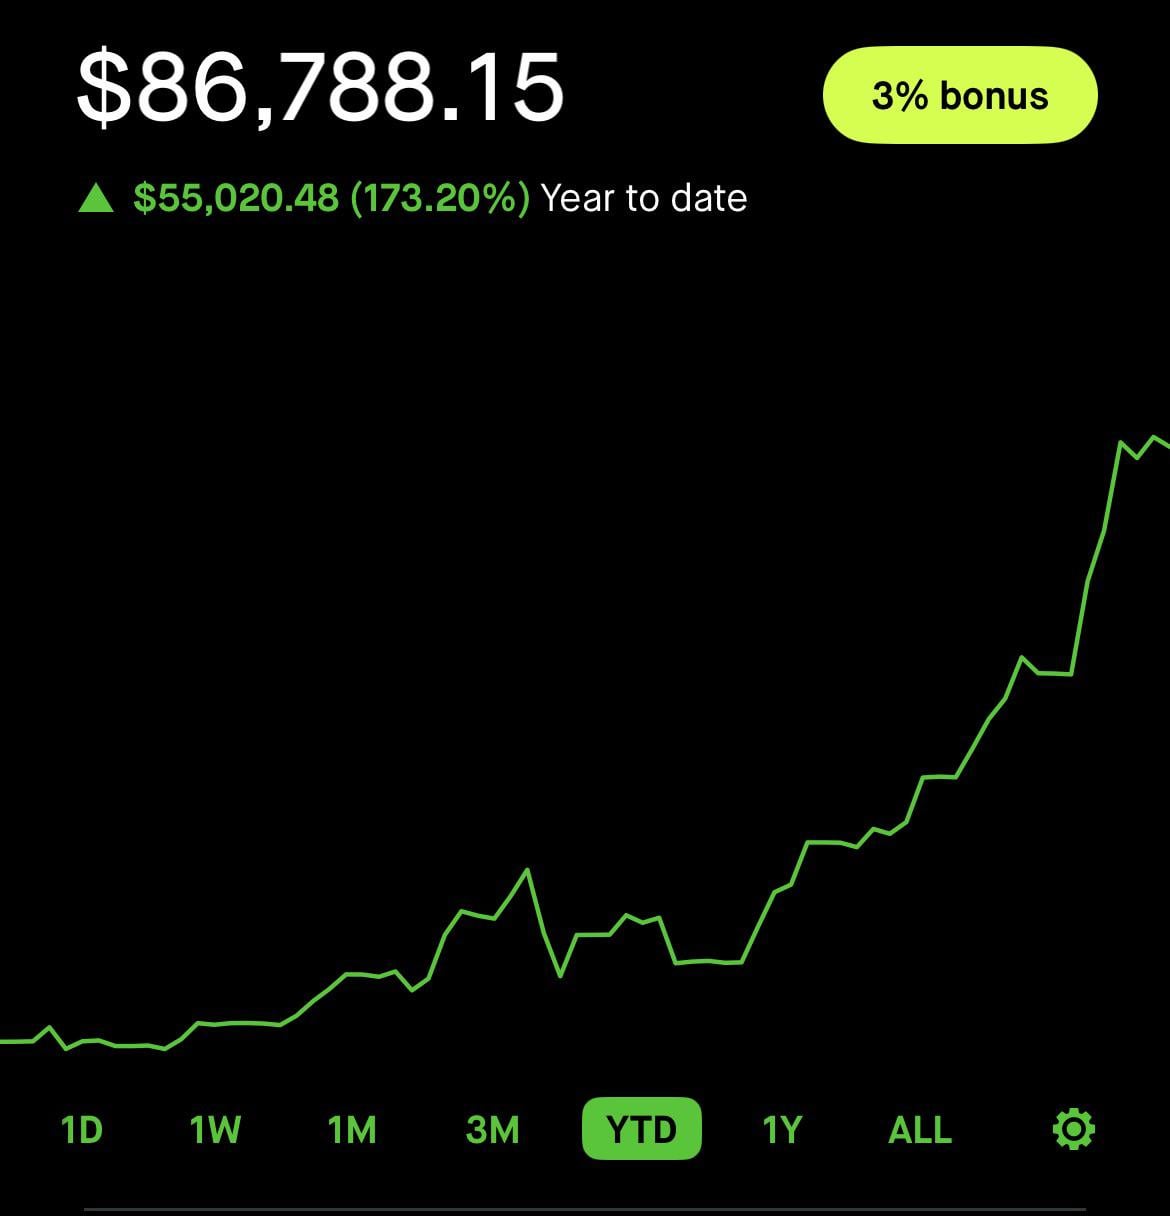The width and height of the screenshot is (1170, 1216).
Task: Select the 1W time range
Action: tap(215, 1130)
